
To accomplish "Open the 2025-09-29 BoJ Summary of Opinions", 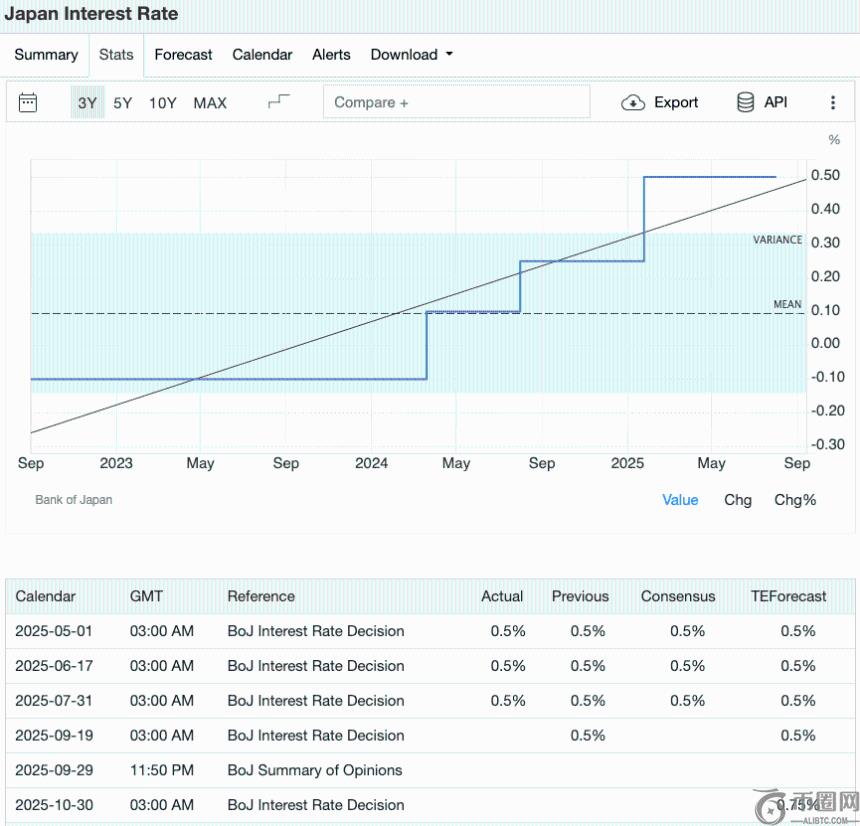I will click(x=315, y=770).
